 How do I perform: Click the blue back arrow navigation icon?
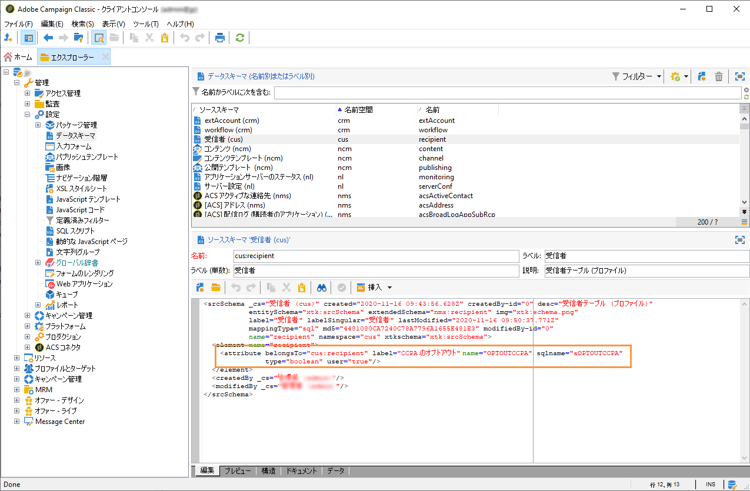pyautogui.click(x=48, y=38)
